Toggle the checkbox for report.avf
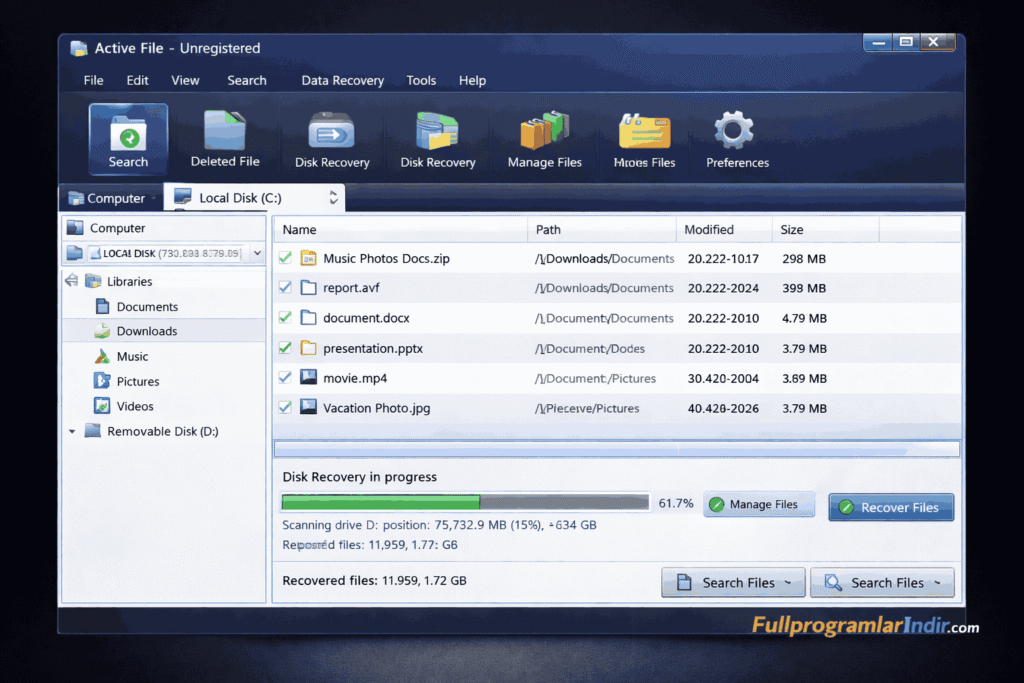This screenshot has height=683, width=1024. point(285,288)
